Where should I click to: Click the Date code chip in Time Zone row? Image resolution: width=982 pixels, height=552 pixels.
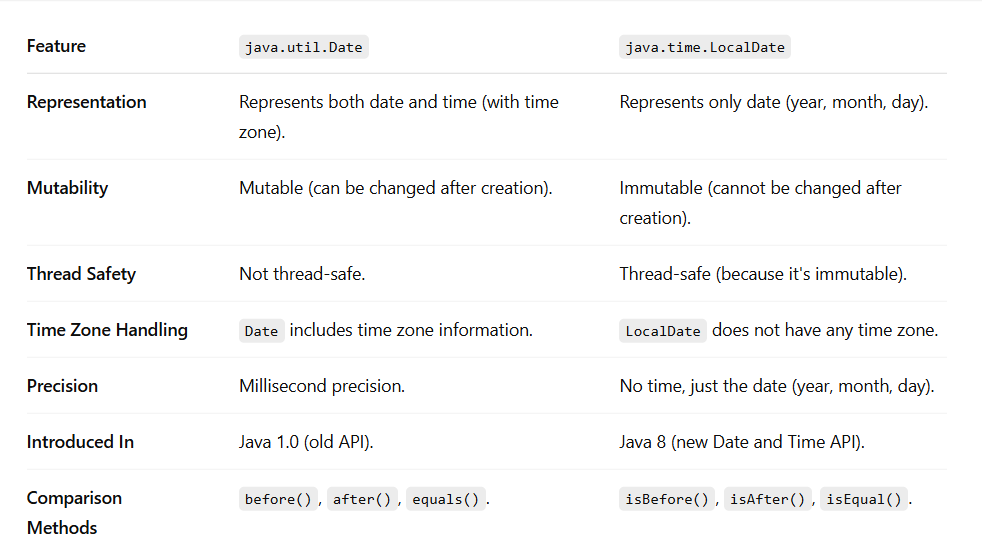click(x=261, y=331)
